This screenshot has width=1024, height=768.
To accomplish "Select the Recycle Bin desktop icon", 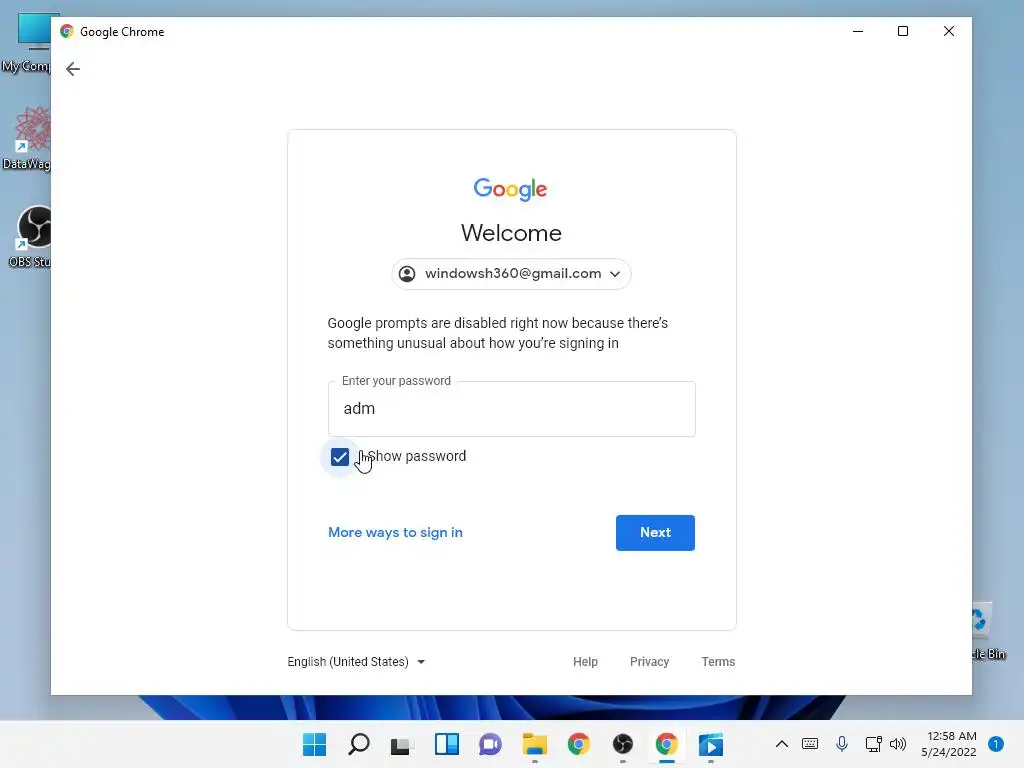I will pos(988,631).
